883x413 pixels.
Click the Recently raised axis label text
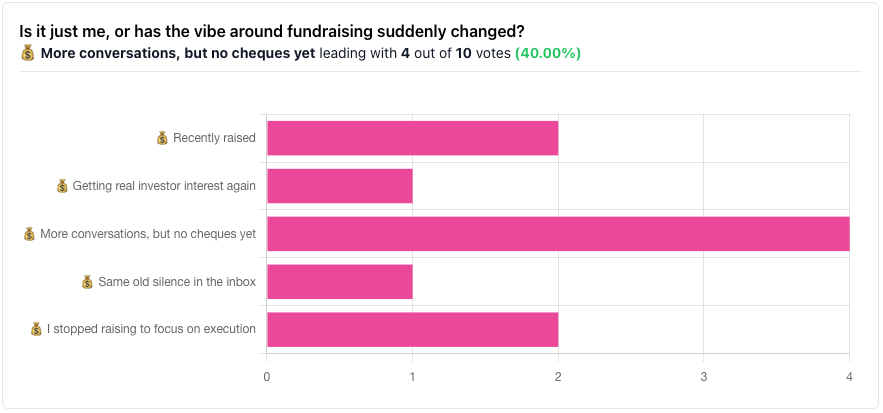(x=214, y=138)
